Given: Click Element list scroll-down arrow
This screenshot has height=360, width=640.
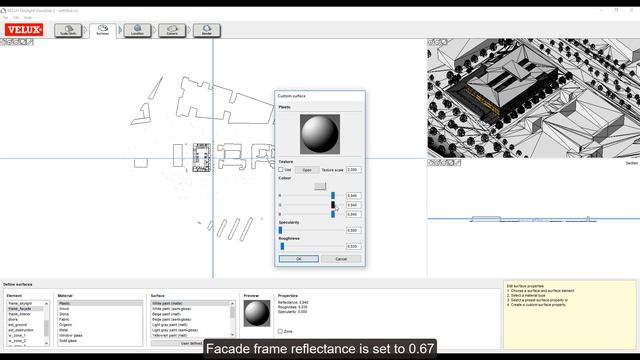Looking at the screenshot, I should click(46, 343).
